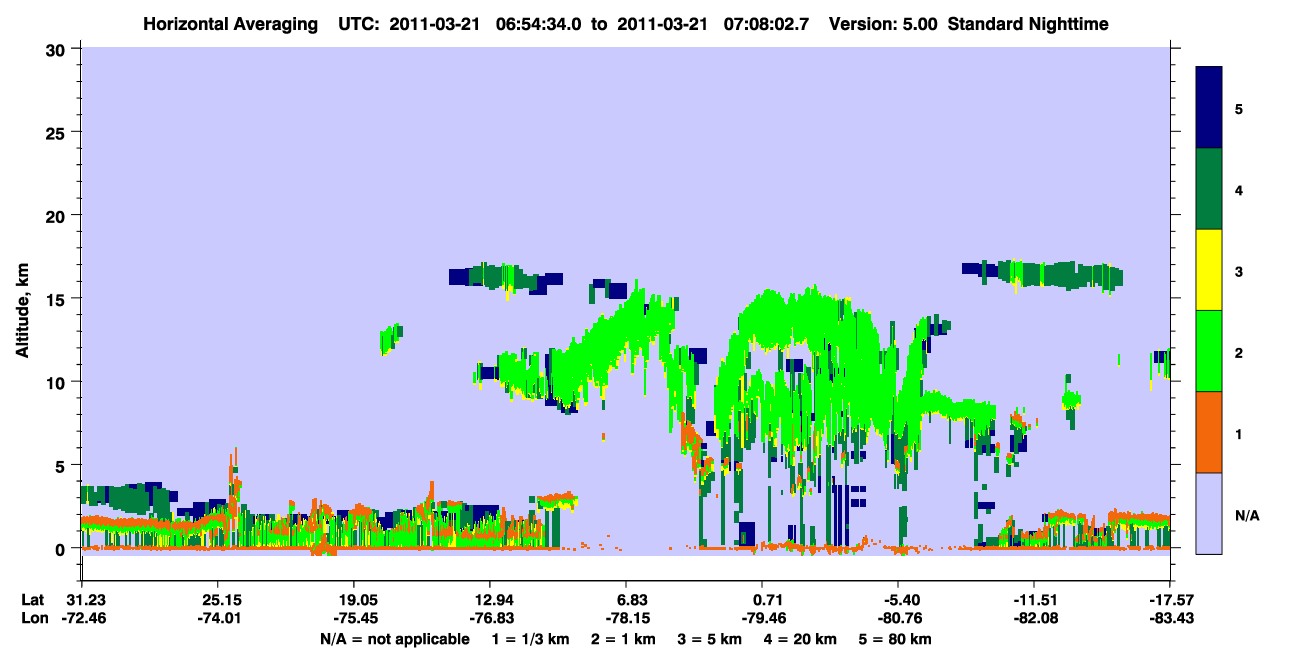Click the longitude value -79.46

(762, 619)
